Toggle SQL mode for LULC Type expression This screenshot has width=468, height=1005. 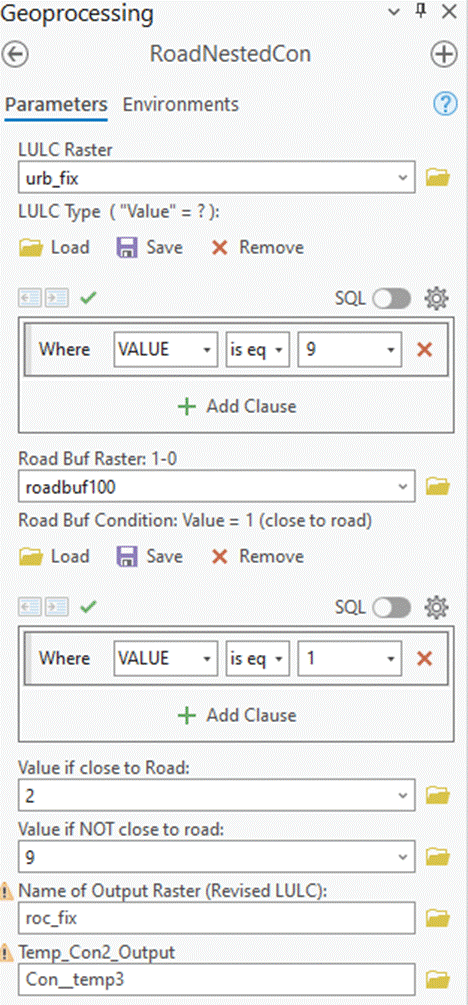pos(392,298)
